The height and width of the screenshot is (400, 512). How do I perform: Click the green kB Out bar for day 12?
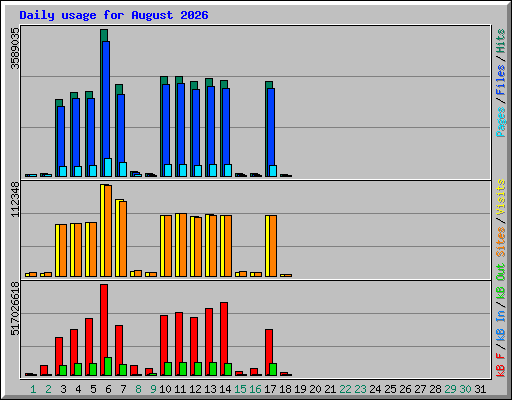click(x=198, y=369)
